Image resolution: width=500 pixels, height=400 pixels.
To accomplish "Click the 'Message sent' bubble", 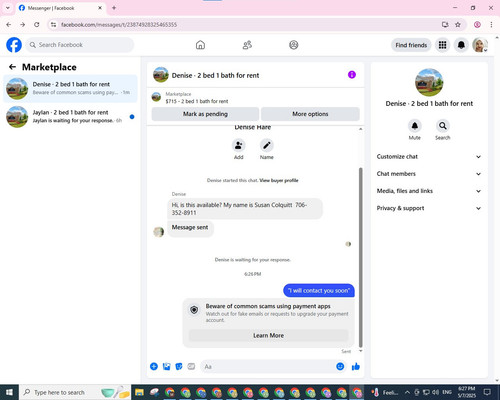I will coord(190,228).
